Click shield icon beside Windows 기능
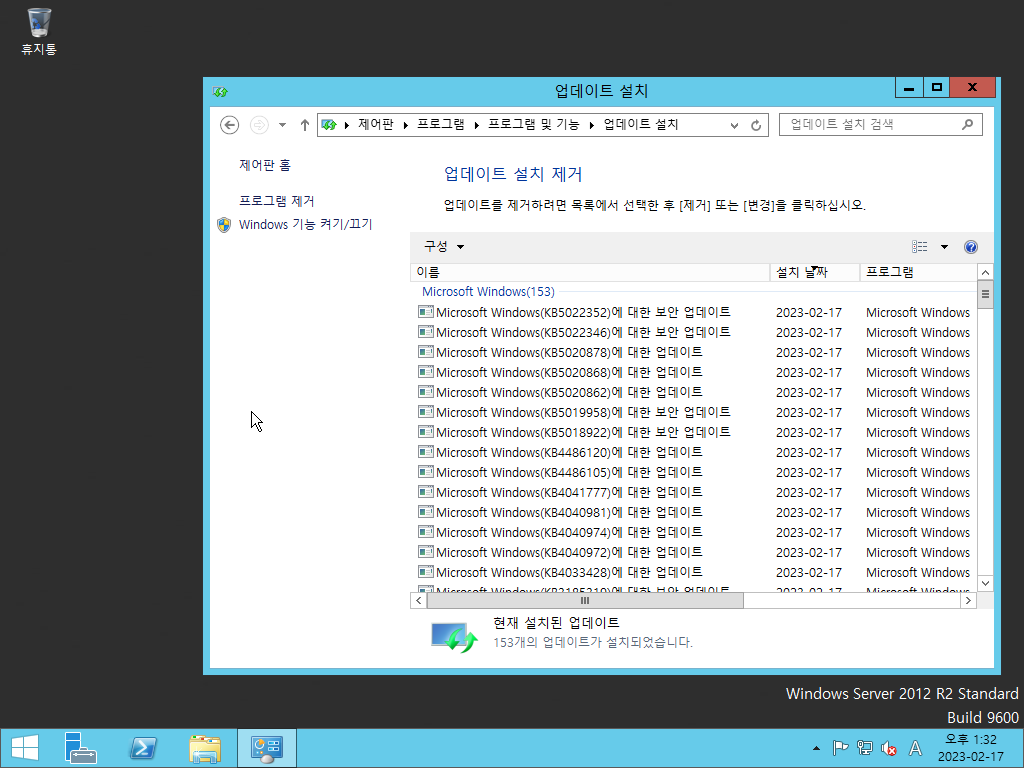Image resolution: width=1024 pixels, height=768 pixels. (224, 225)
